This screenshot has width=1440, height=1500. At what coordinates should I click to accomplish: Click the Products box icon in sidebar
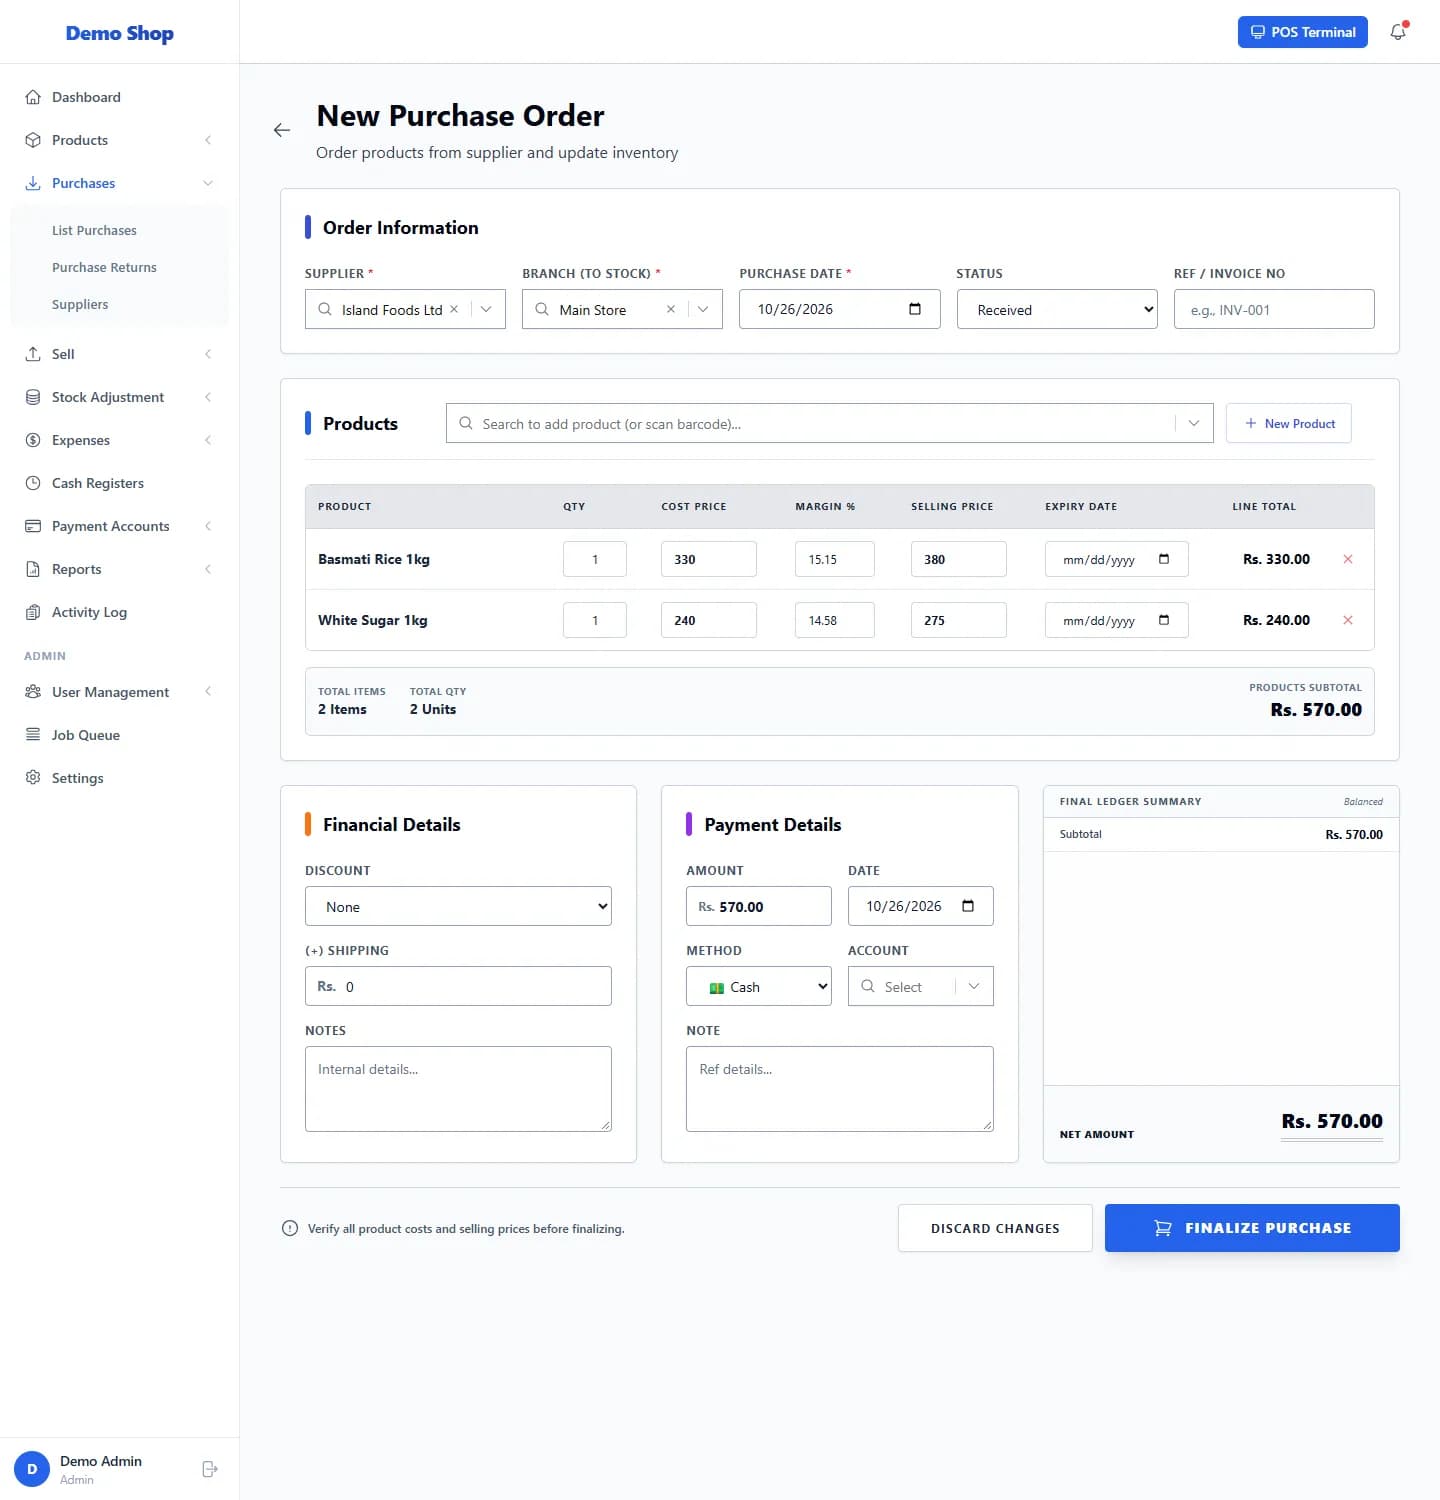coord(33,140)
